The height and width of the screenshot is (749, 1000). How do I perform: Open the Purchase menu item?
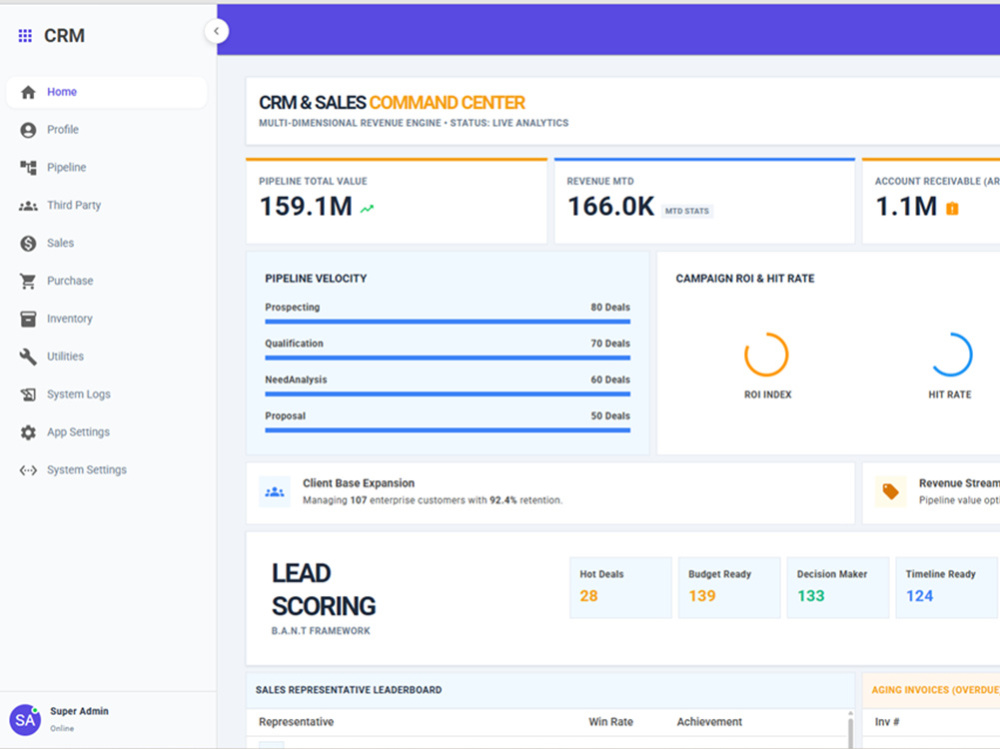107,281
